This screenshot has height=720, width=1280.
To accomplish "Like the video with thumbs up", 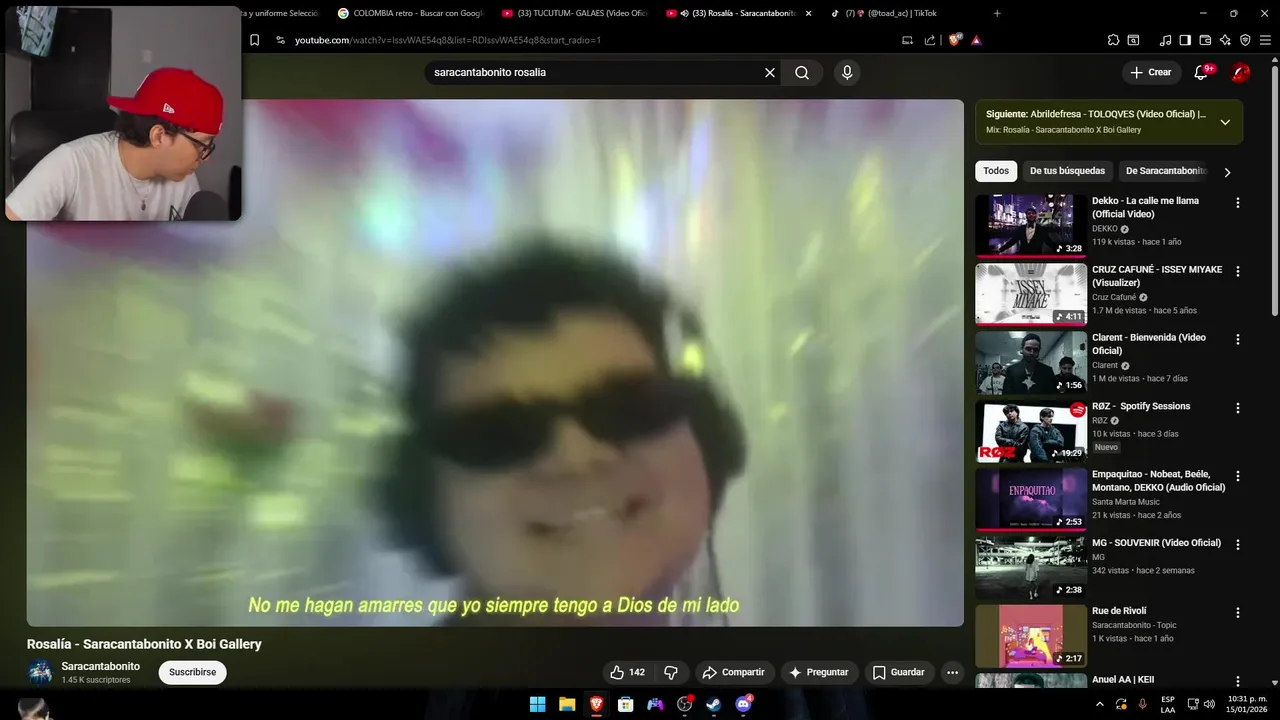I will pos(627,672).
